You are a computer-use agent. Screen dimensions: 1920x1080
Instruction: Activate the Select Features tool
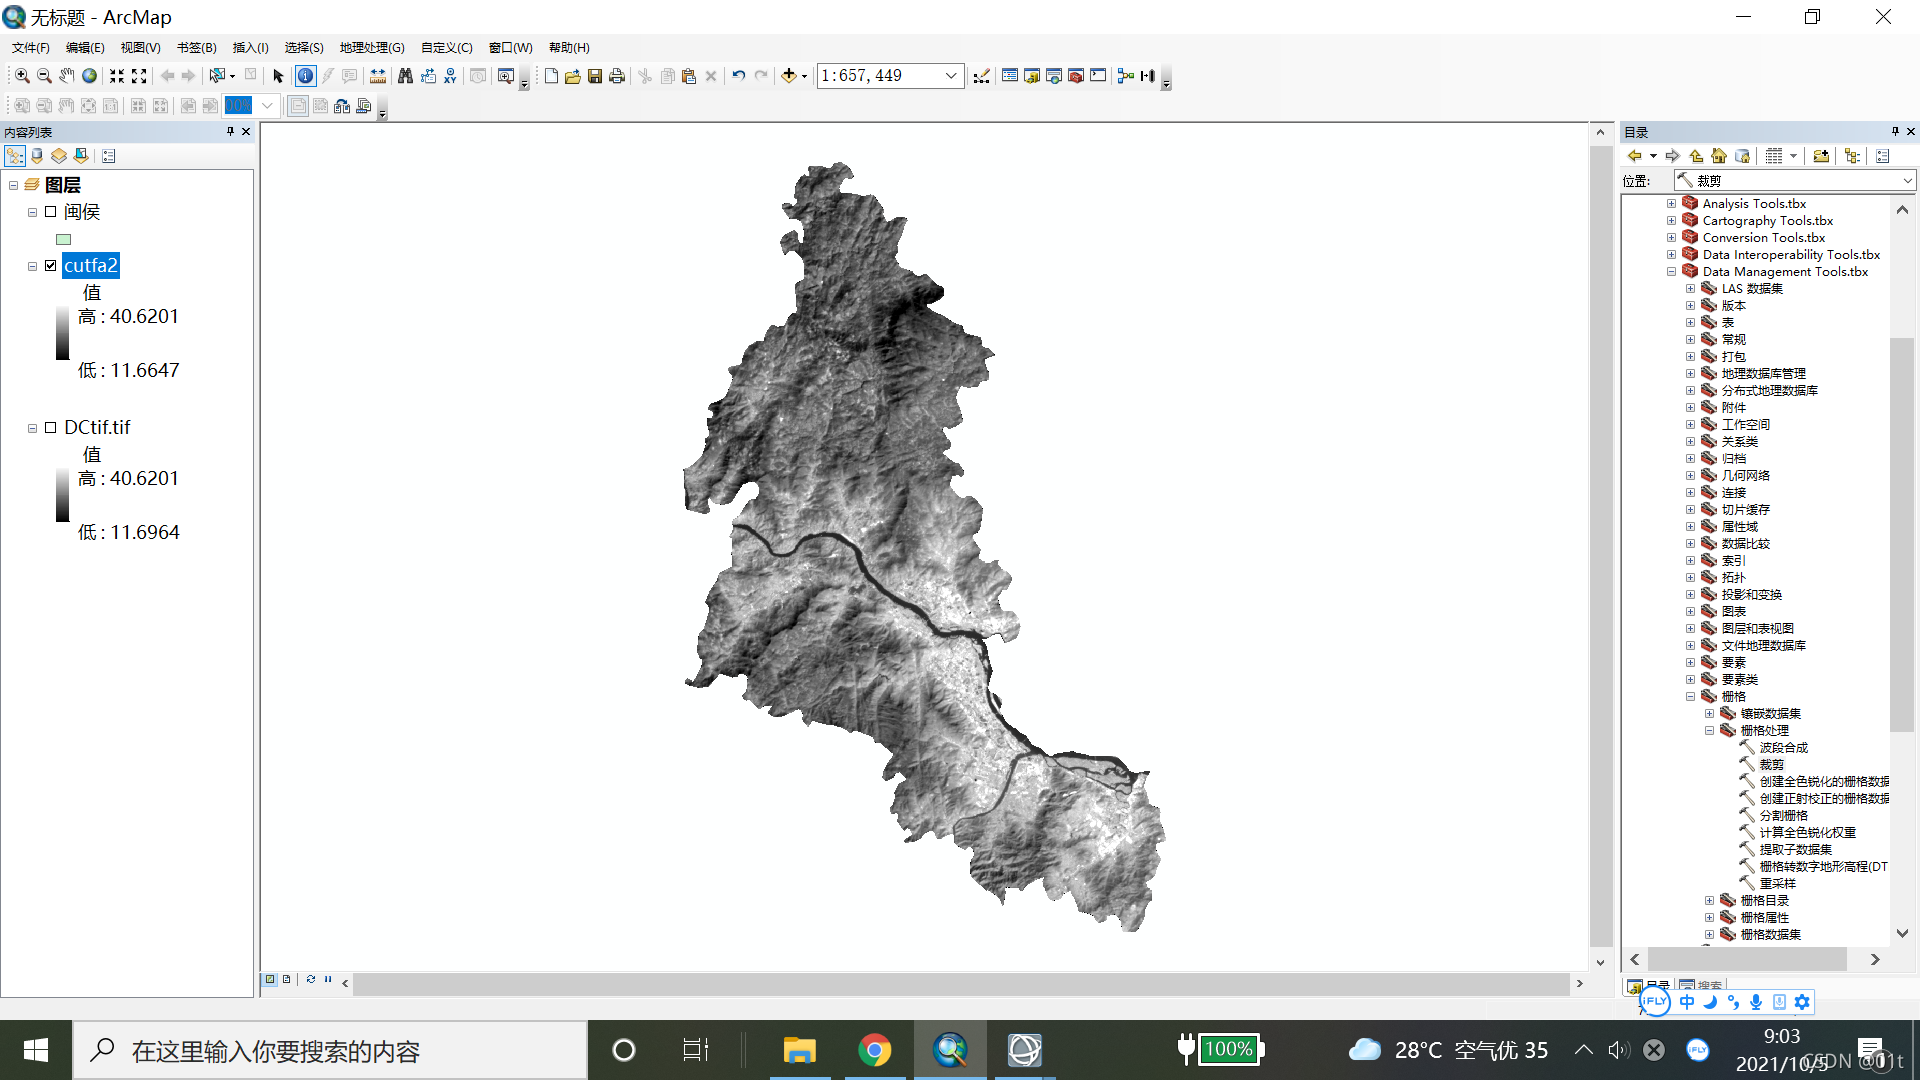tap(217, 76)
